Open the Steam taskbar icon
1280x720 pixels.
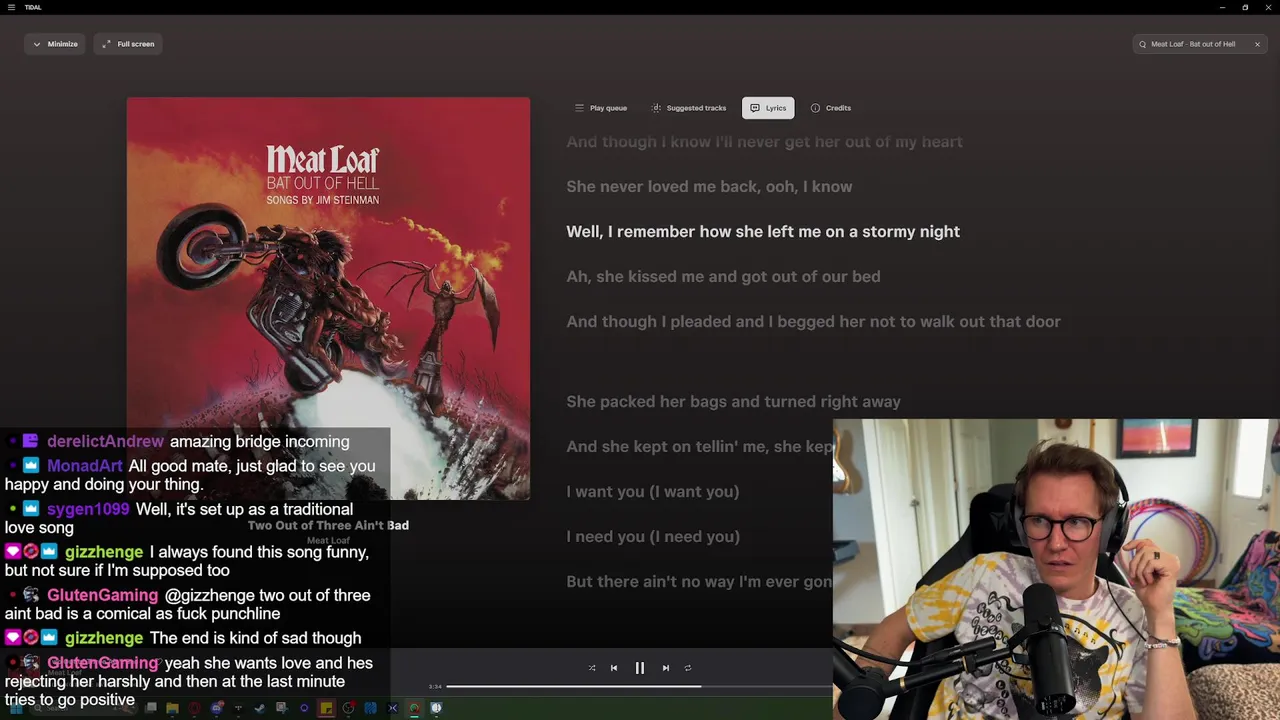tap(260, 708)
